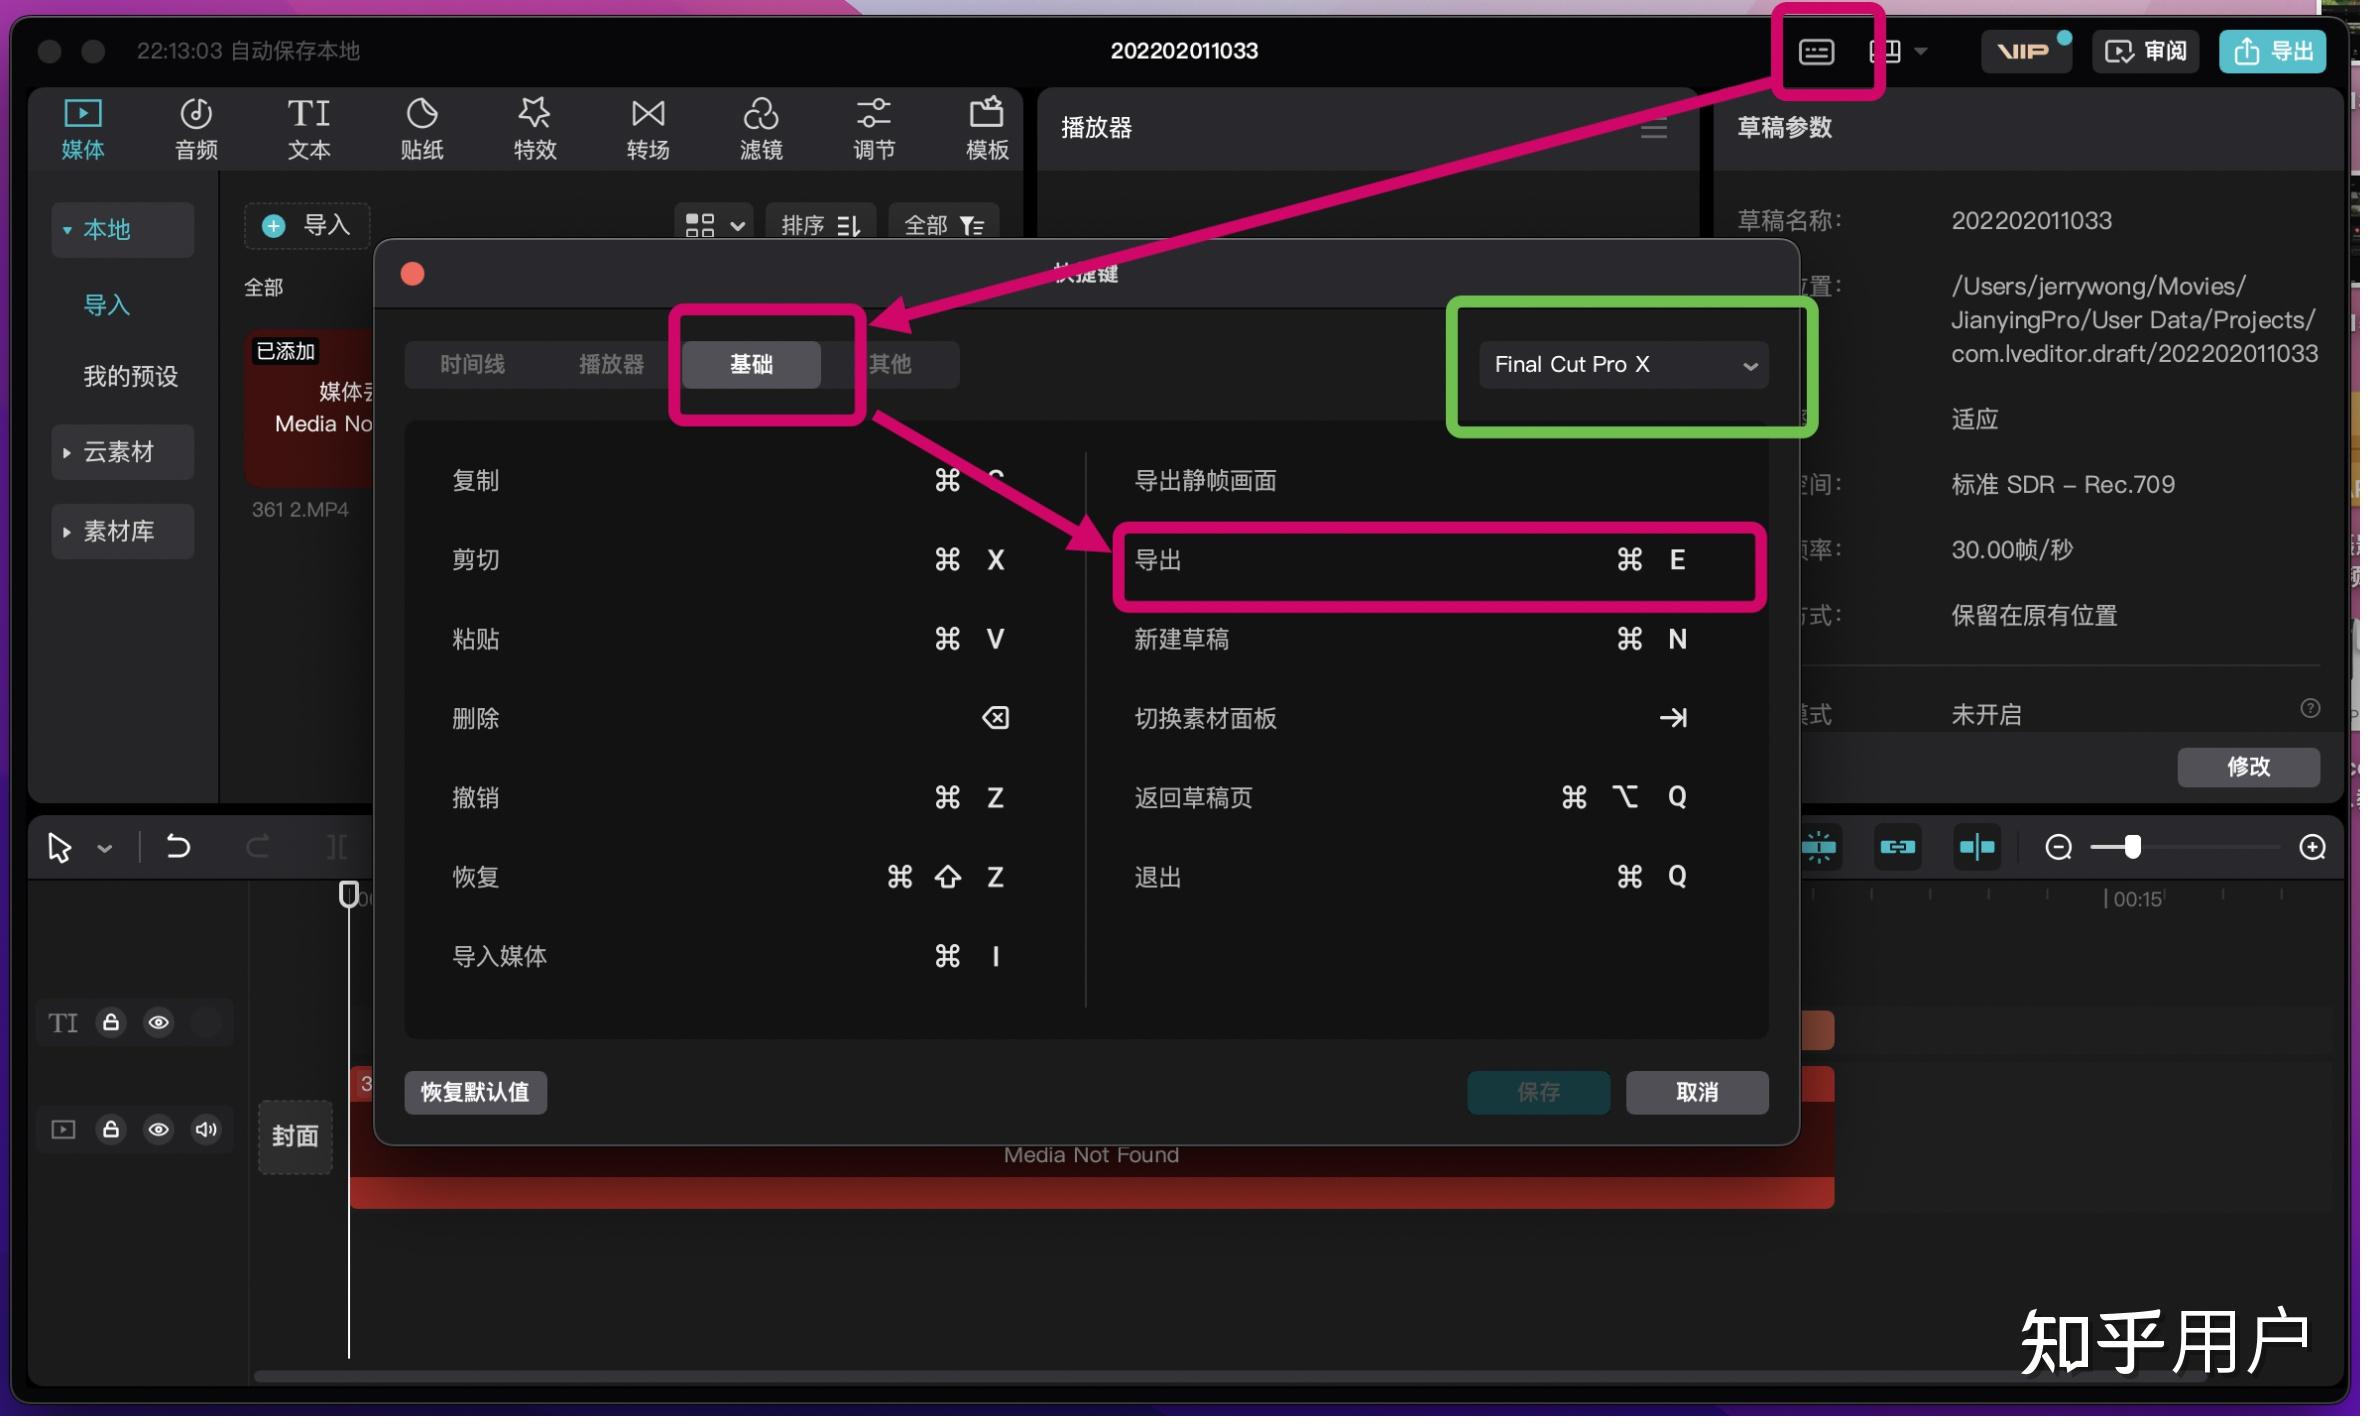Viewport: 2380px width, 1428px height.
Task: Click the 导入 import button with plus
Action: tap(309, 227)
